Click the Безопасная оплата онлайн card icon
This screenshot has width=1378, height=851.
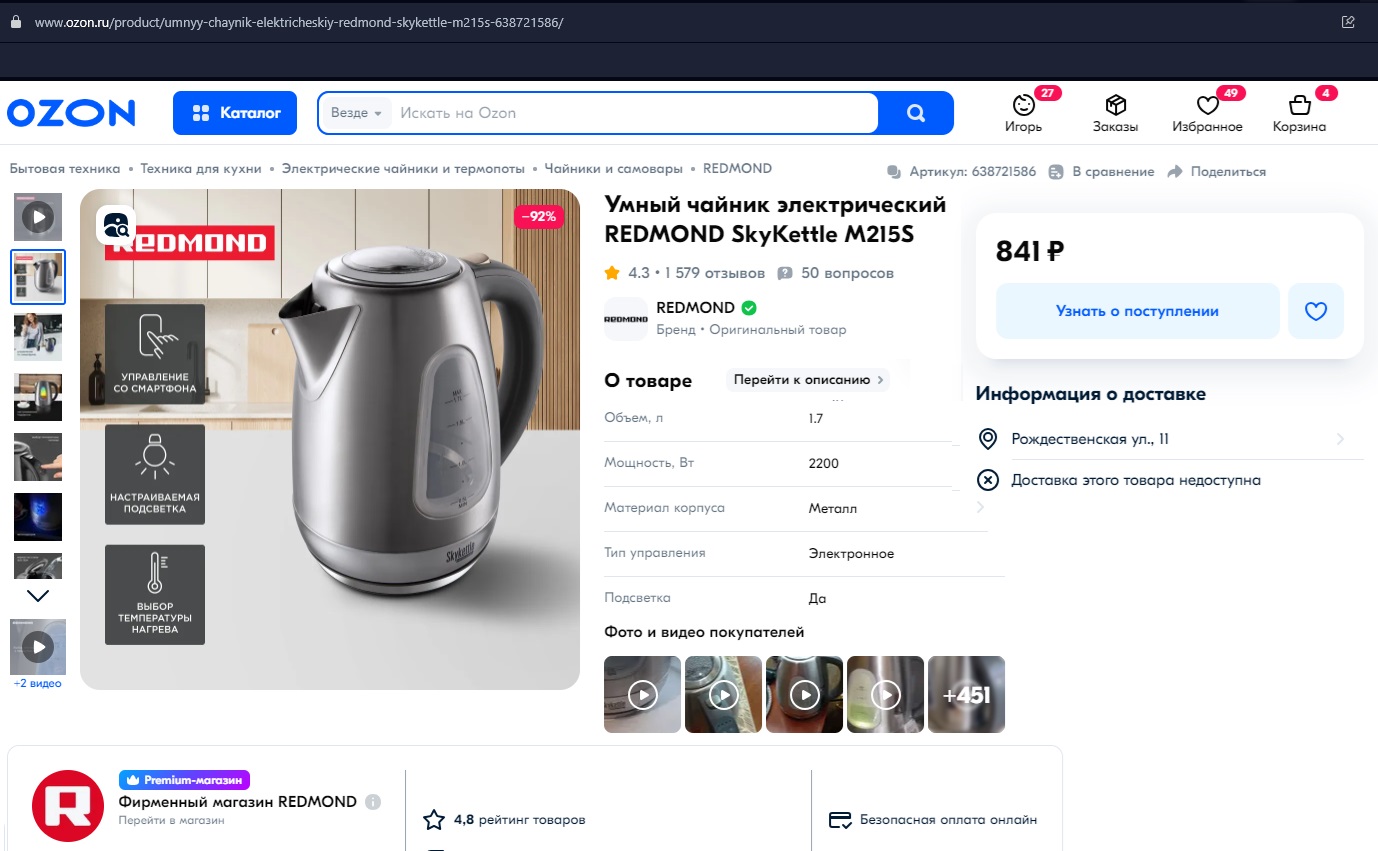point(840,820)
